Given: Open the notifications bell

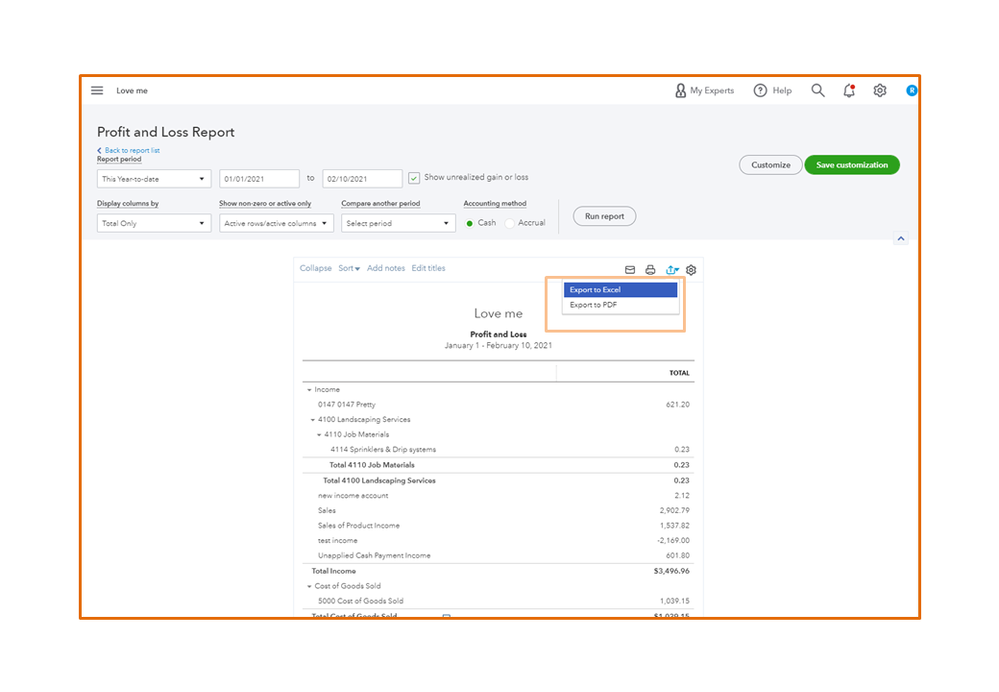Looking at the screenshot, I should coord(849,90).
